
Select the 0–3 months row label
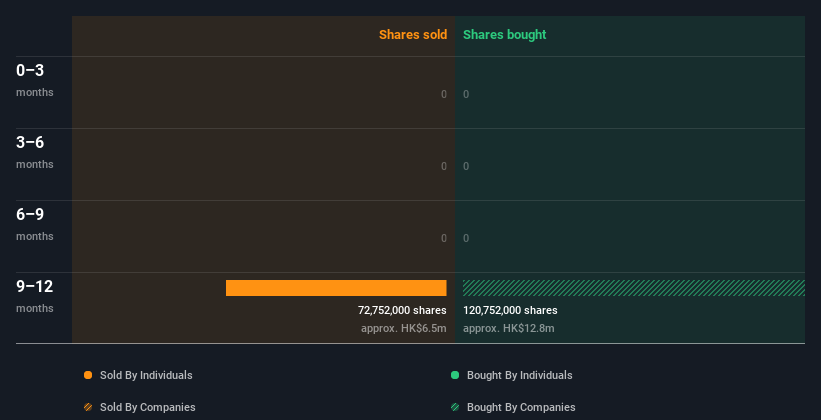pos(35,80)
